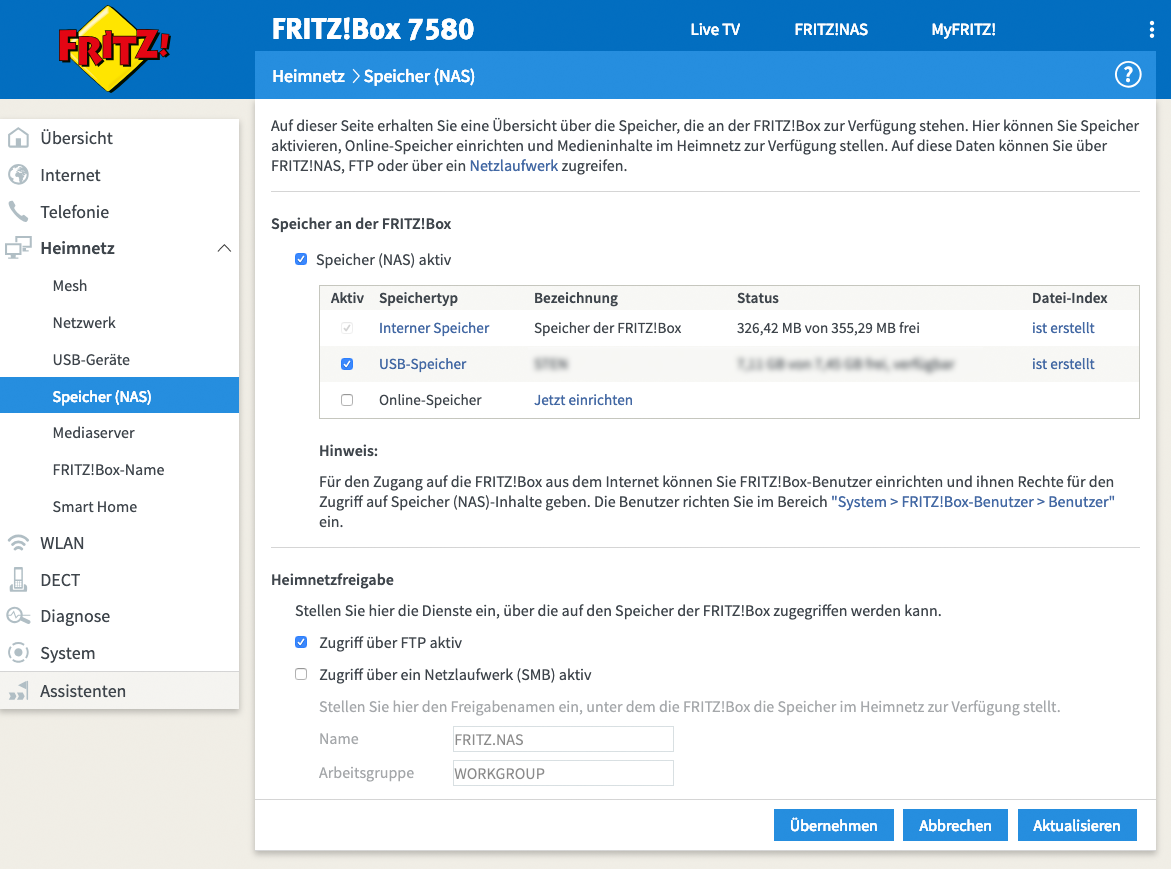1171x869 pixels.
Task: Click the Assistenten wizard icon
Action: point(18,691)
